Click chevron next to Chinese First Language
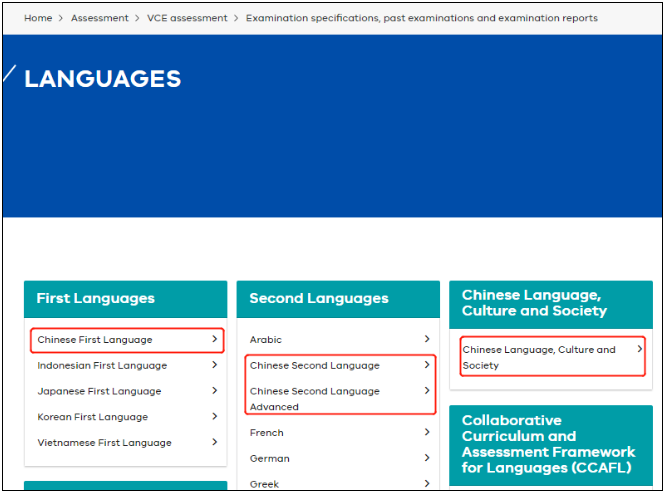The width and height of the screenshot is (665, 493). pos(215,339)
